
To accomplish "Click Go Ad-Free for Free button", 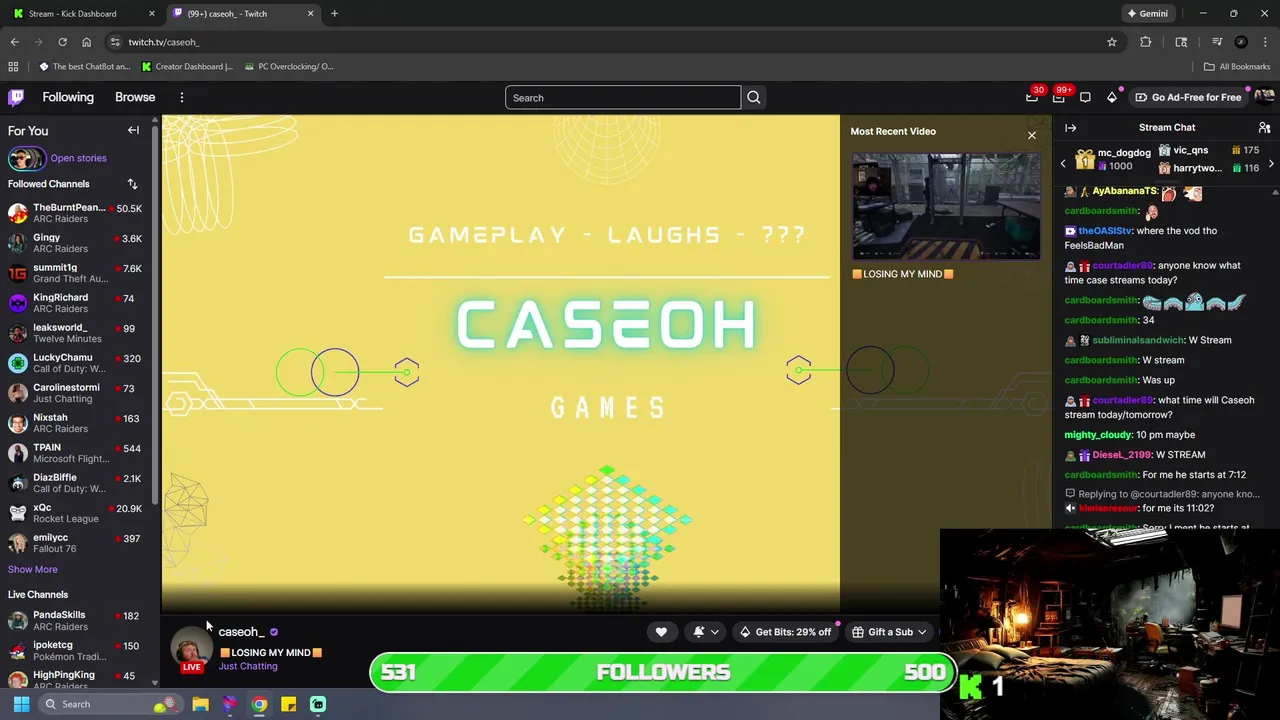I will (1188, 97).
